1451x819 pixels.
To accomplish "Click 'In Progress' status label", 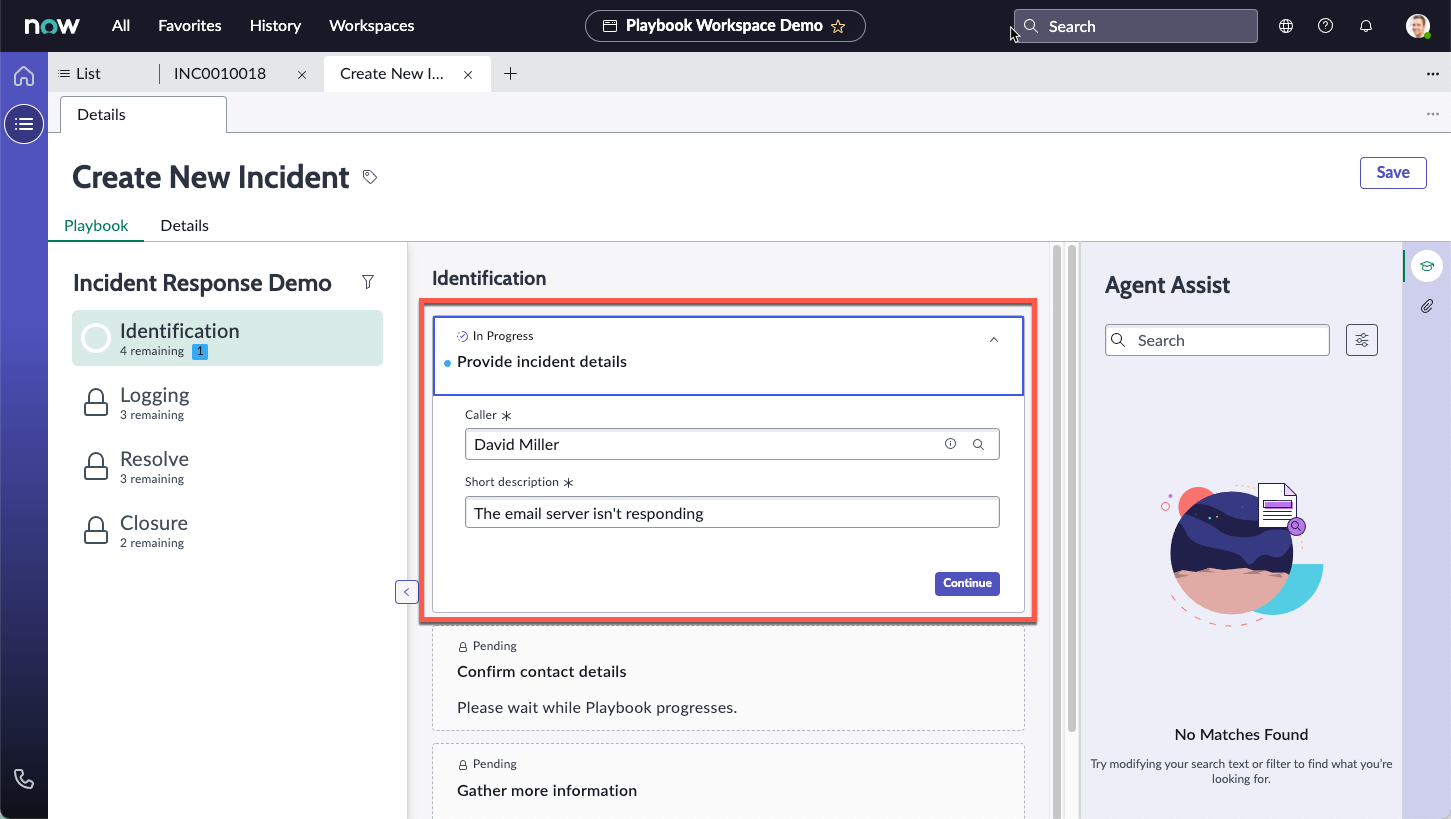I will click(x=503, y=336).
